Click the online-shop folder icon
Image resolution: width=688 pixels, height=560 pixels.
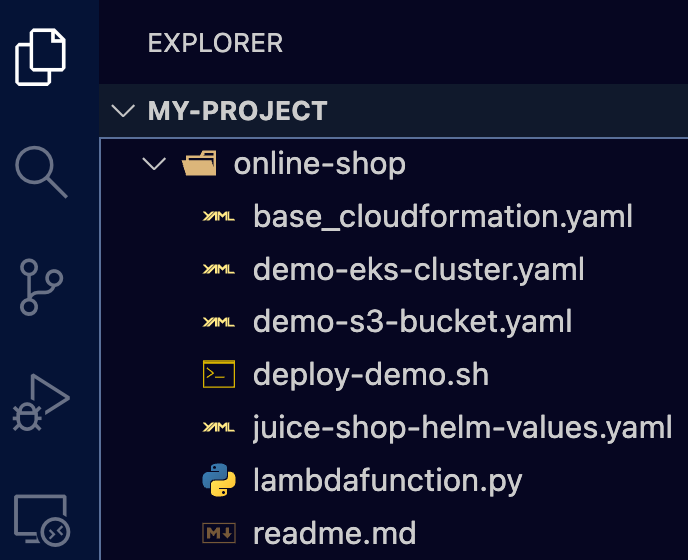pyautogui.click(x=200, y=163)
